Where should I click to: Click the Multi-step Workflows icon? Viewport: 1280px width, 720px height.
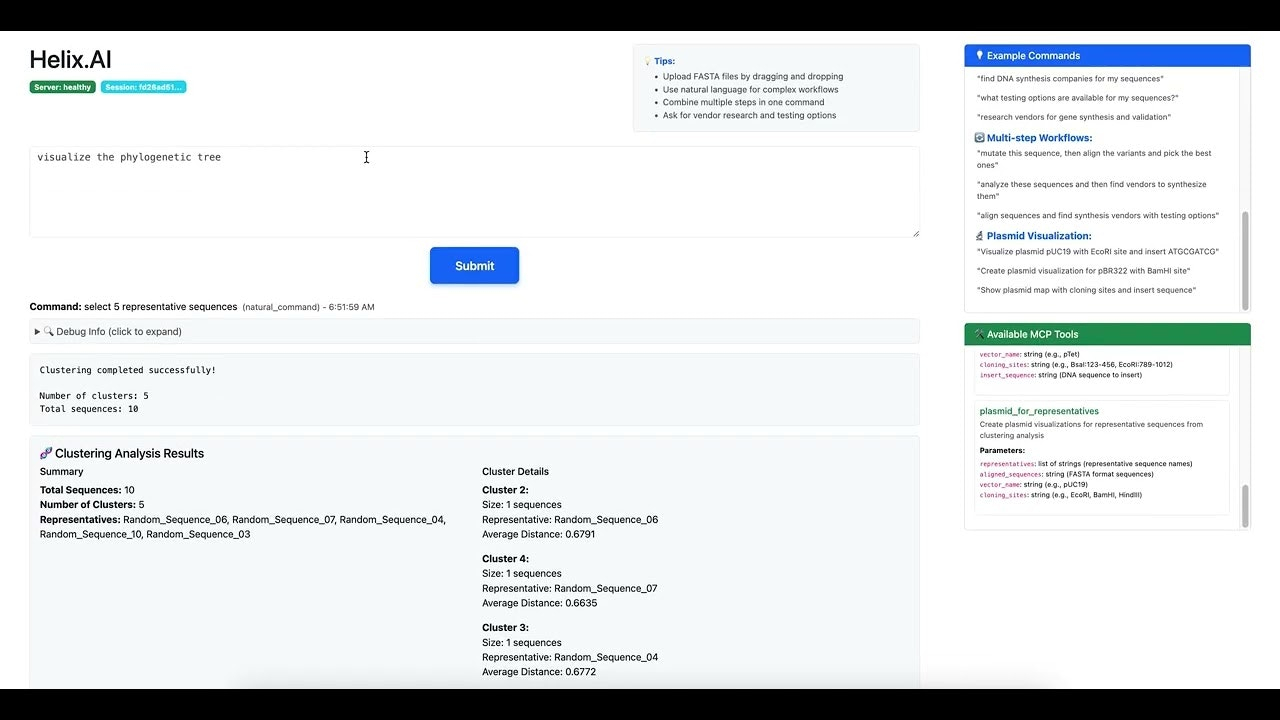[980, 138]
